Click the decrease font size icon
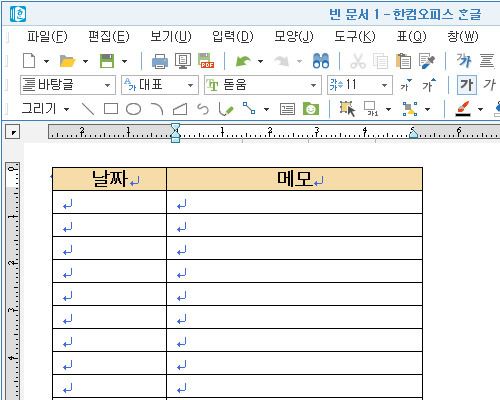Screen dimensions: 500x400 point(406,85)
